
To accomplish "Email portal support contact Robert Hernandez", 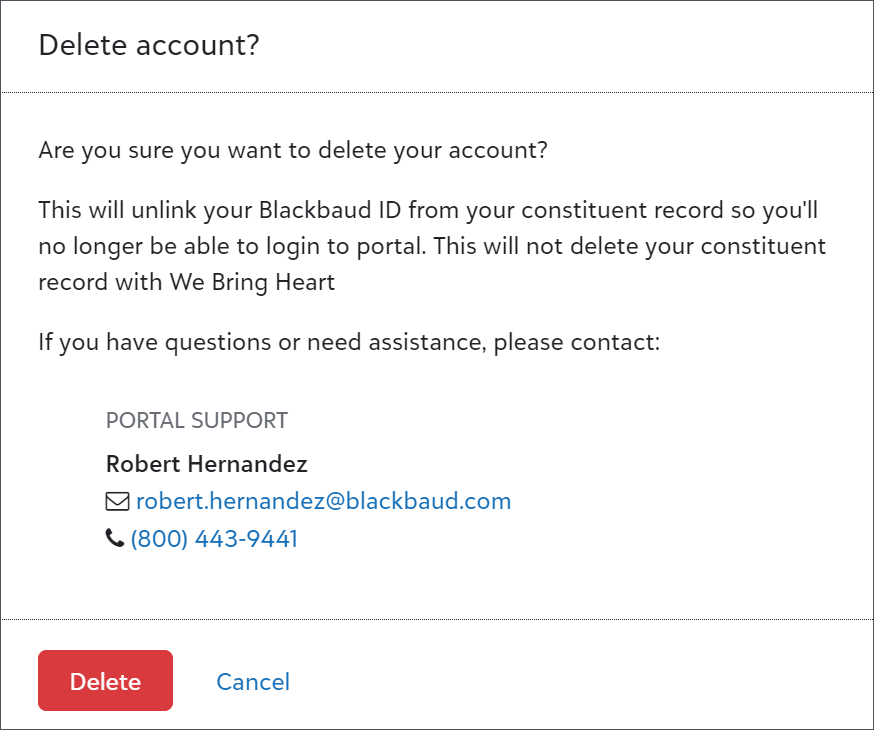I will (323, 501).
